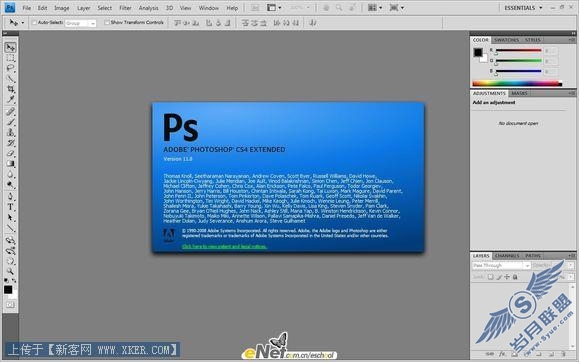Image resolution: width=579 pixels, height=362 pixels.
Task: Click the R red color slider
Action: tap(518, 50)
